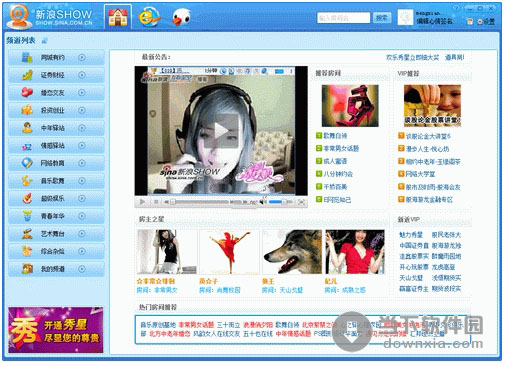
Task: Click the 青春年华 channel icon
Action: pos(27,216)
